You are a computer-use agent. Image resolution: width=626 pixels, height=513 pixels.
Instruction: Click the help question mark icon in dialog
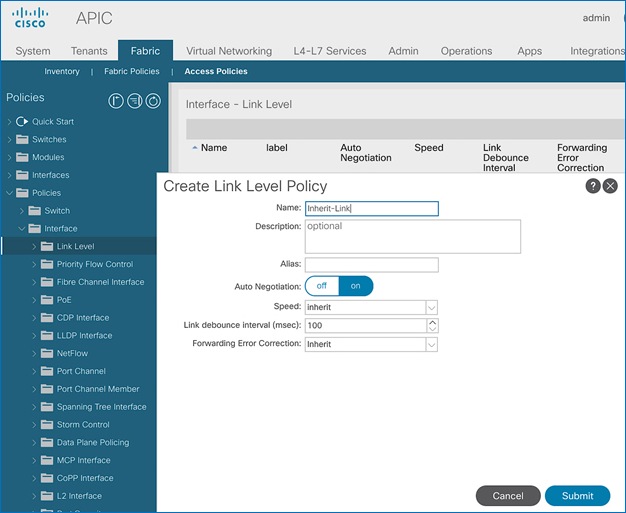pyautogui.click(x=593, y=186)
